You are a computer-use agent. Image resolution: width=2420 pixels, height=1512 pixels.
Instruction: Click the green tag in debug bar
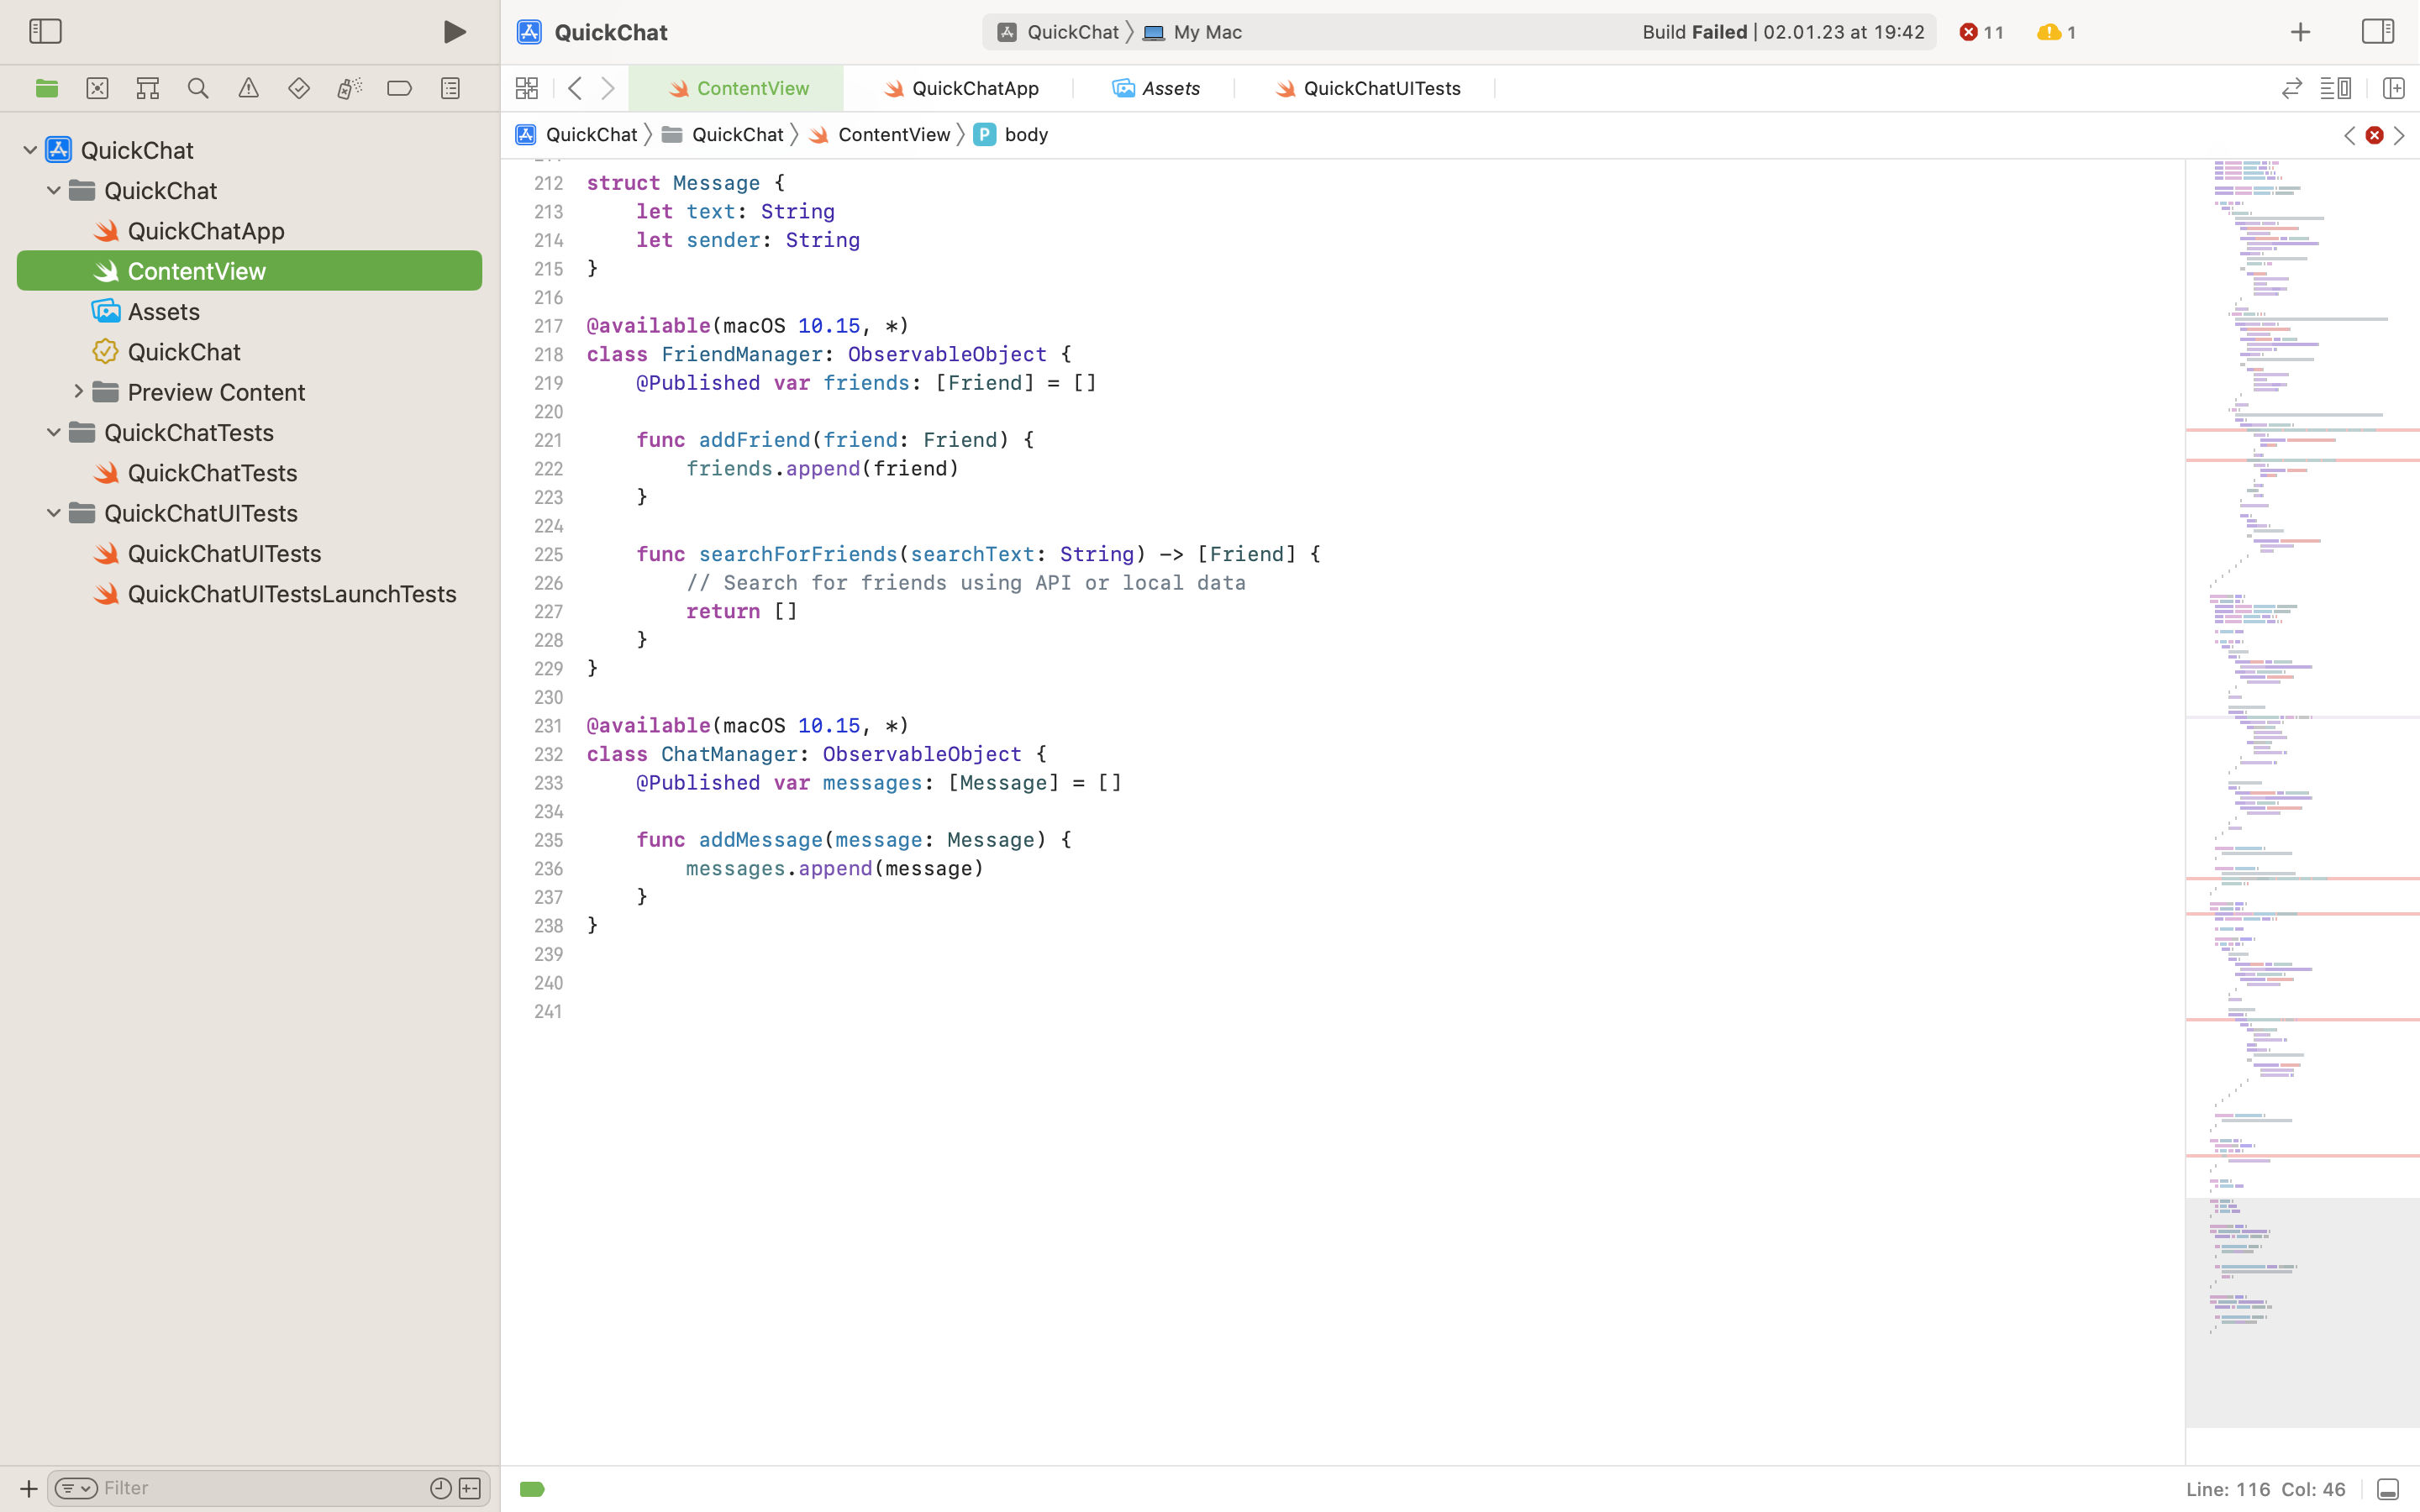pyautogui.click(x=532, y=1489)
